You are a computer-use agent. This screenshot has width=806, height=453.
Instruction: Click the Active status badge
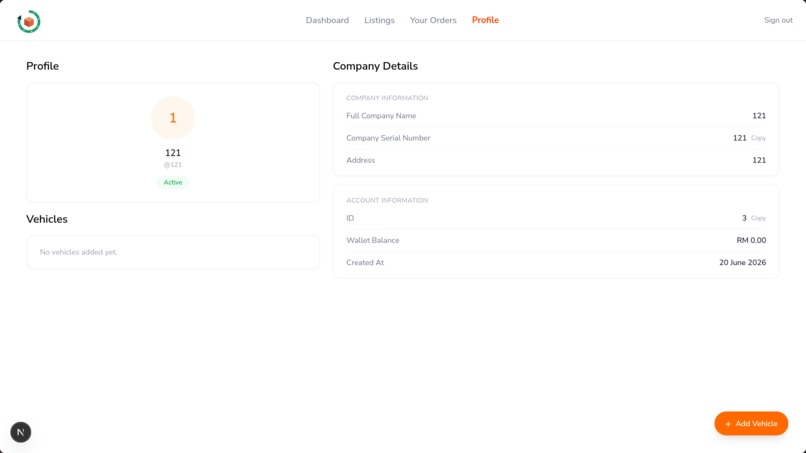[173, 182]
